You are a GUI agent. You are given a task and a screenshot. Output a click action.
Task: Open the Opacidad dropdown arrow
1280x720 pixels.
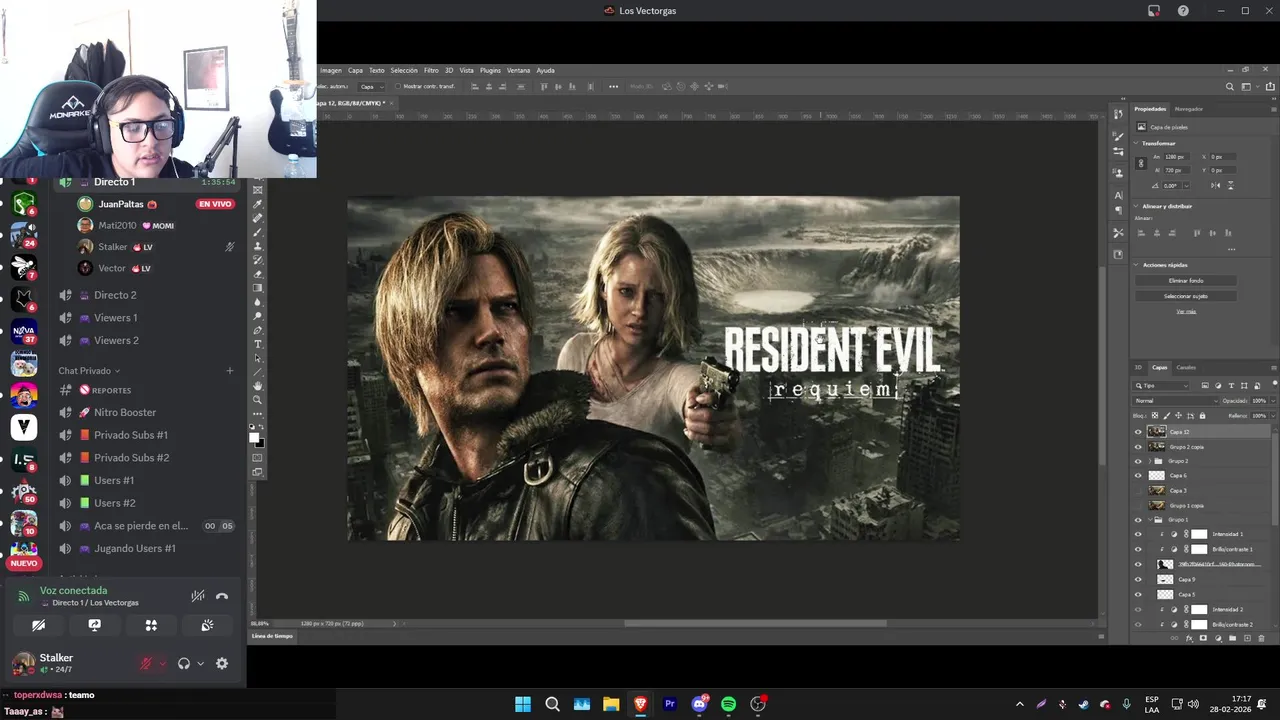pos(1273,401)
